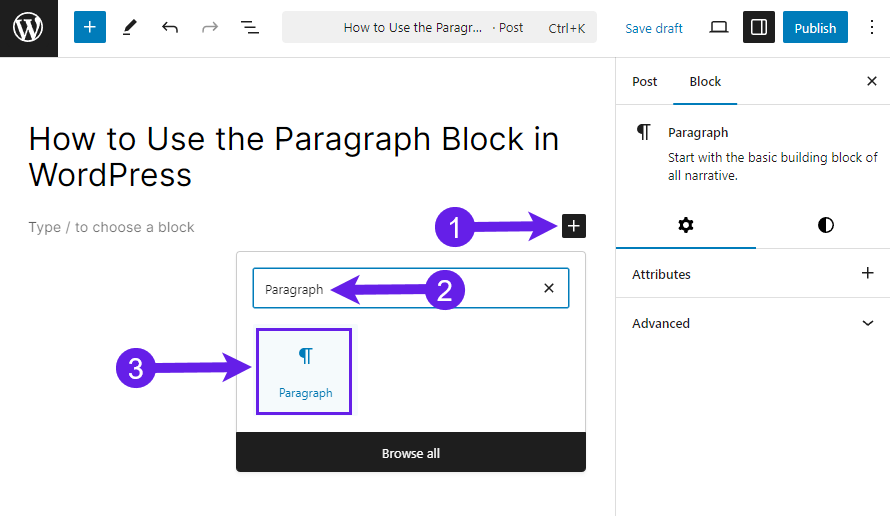This screenshot has height=516, width=890.
Task: Select the Paragraph block result
Action: coord(304,371)
